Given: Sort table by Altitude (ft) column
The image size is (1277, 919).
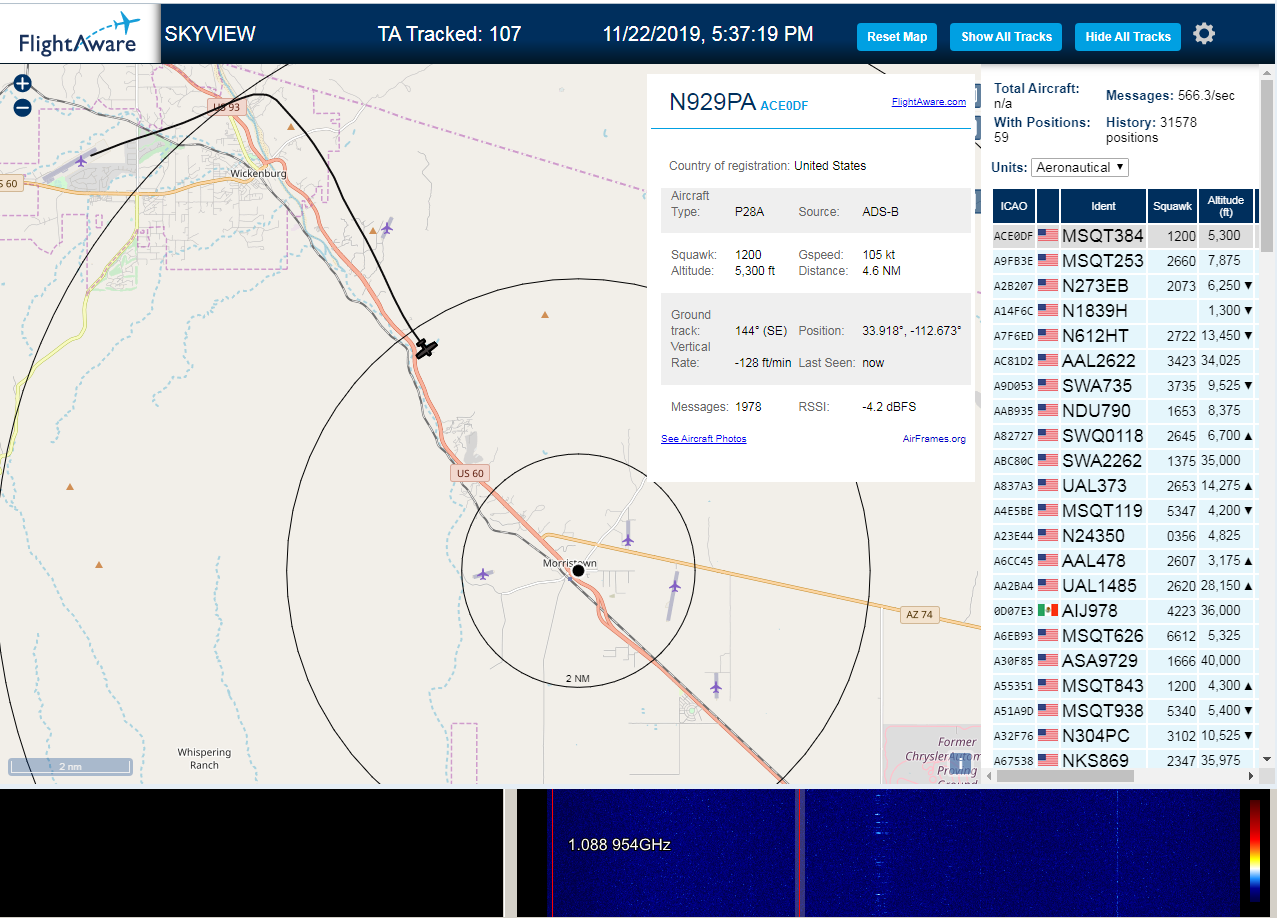Looking at the screenshot, I should click(x=1226, y=206).
